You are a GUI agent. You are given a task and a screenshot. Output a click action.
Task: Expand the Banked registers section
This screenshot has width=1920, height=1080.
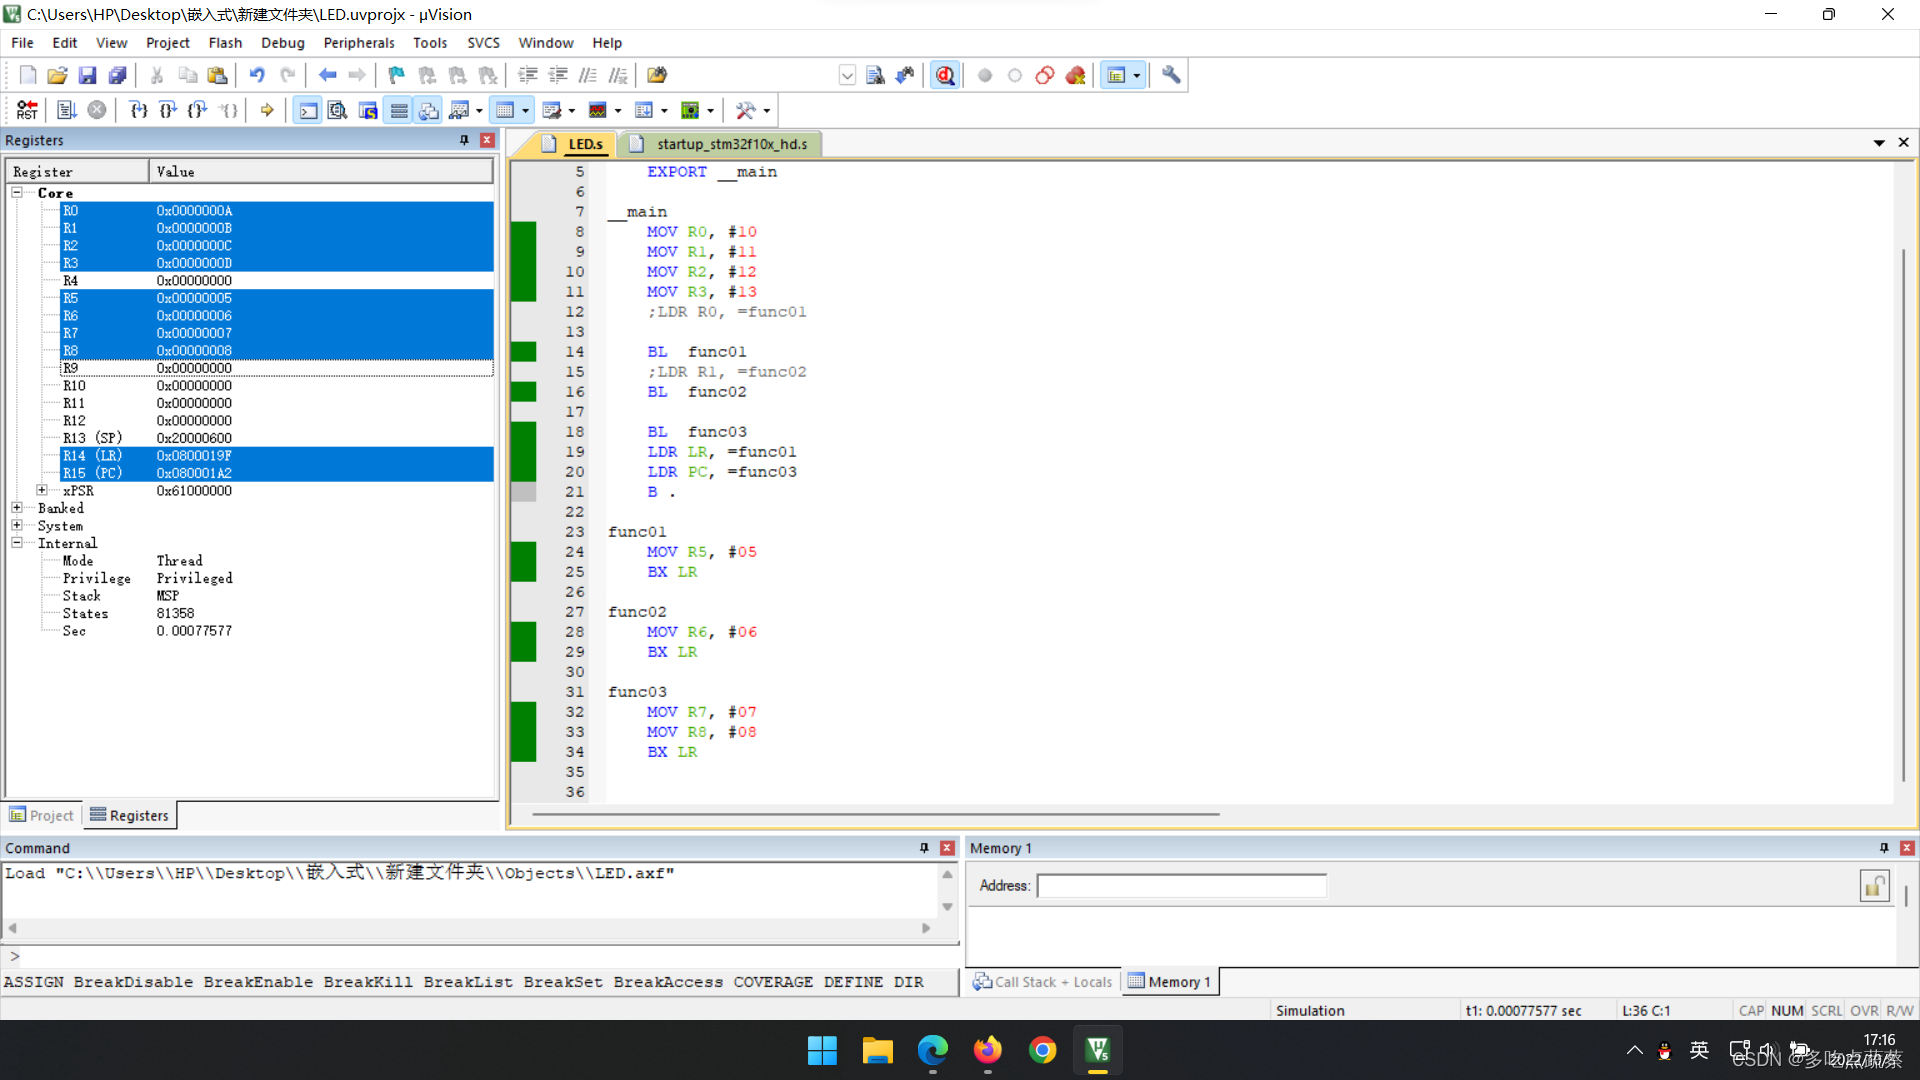pyautogui.click(x=16, y=508)
